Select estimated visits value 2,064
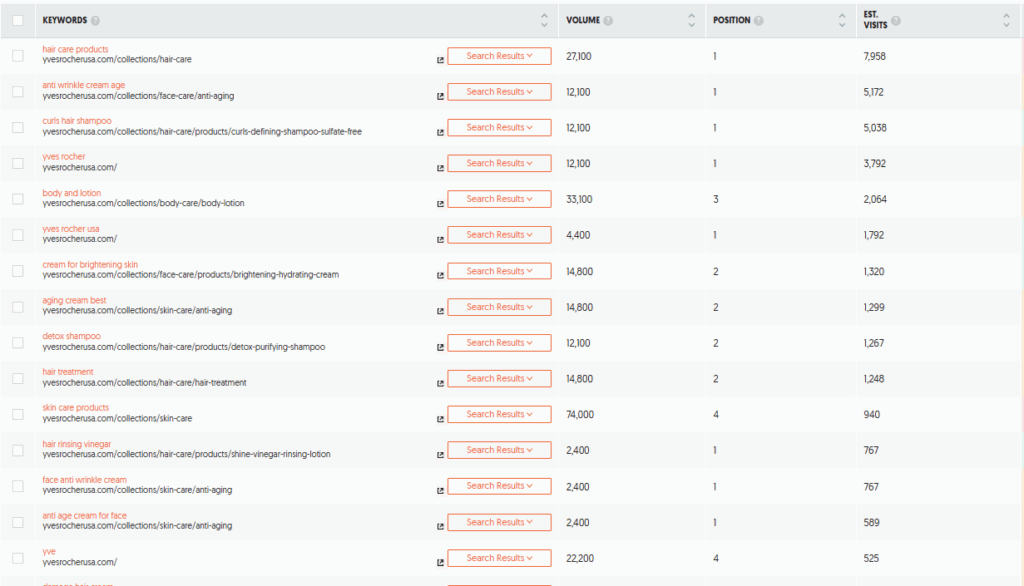The image size is (1024, 586). 875,199
